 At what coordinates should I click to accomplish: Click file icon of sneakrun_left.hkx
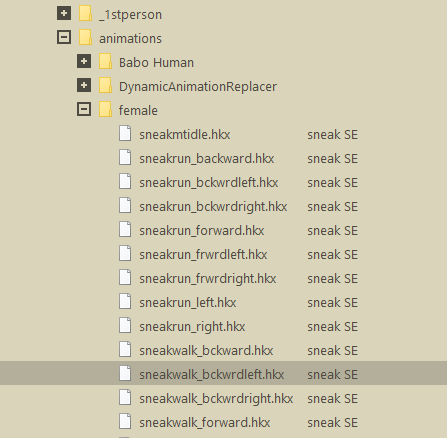click(125, 302)
